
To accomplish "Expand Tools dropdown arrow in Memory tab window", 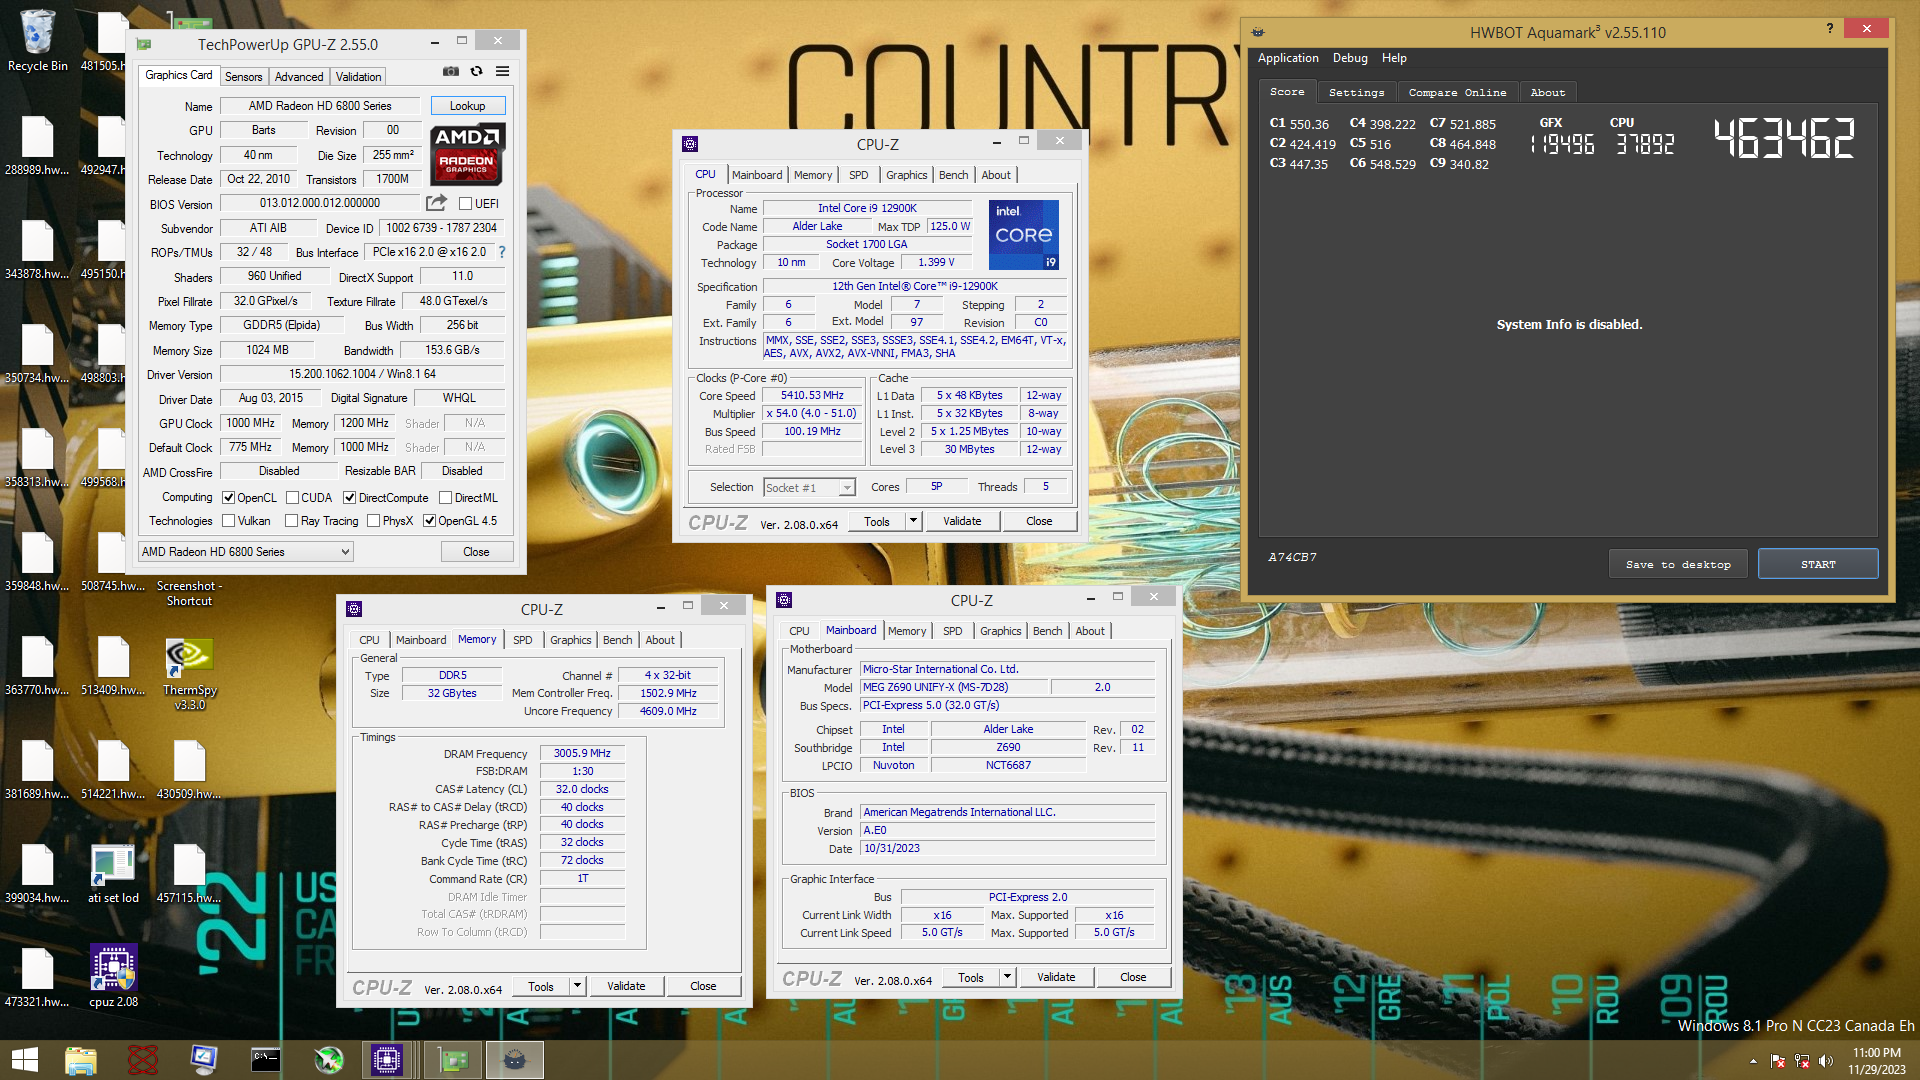I will [577, 986].
